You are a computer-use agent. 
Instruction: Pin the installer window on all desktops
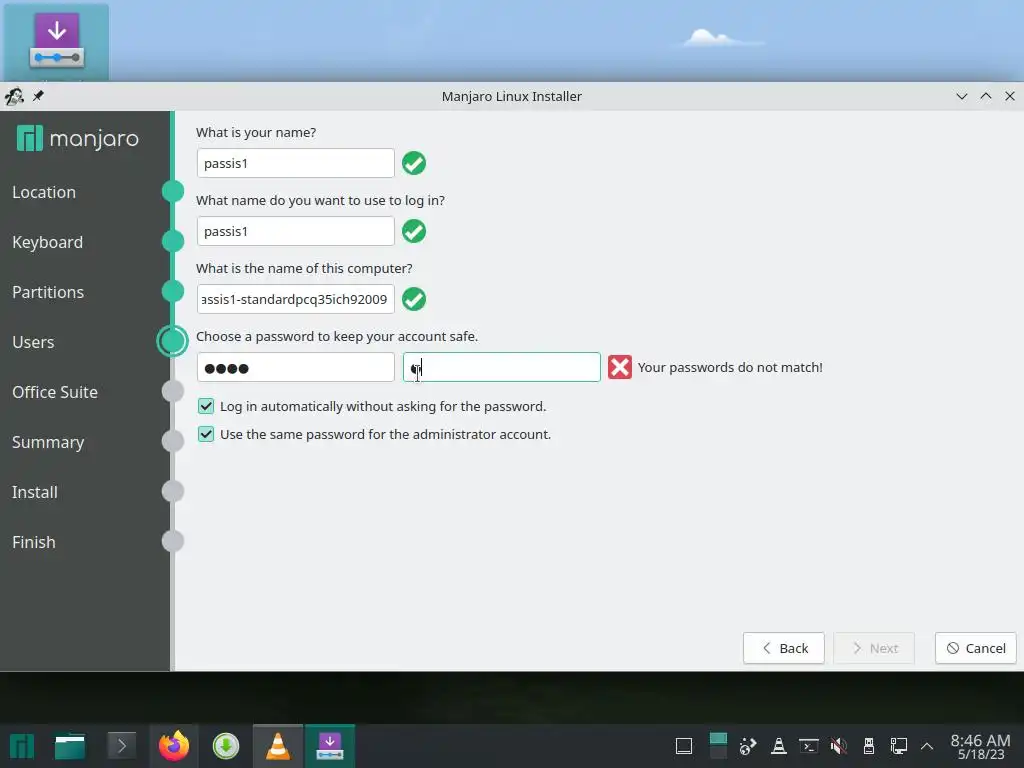click(x=39, y=96)
